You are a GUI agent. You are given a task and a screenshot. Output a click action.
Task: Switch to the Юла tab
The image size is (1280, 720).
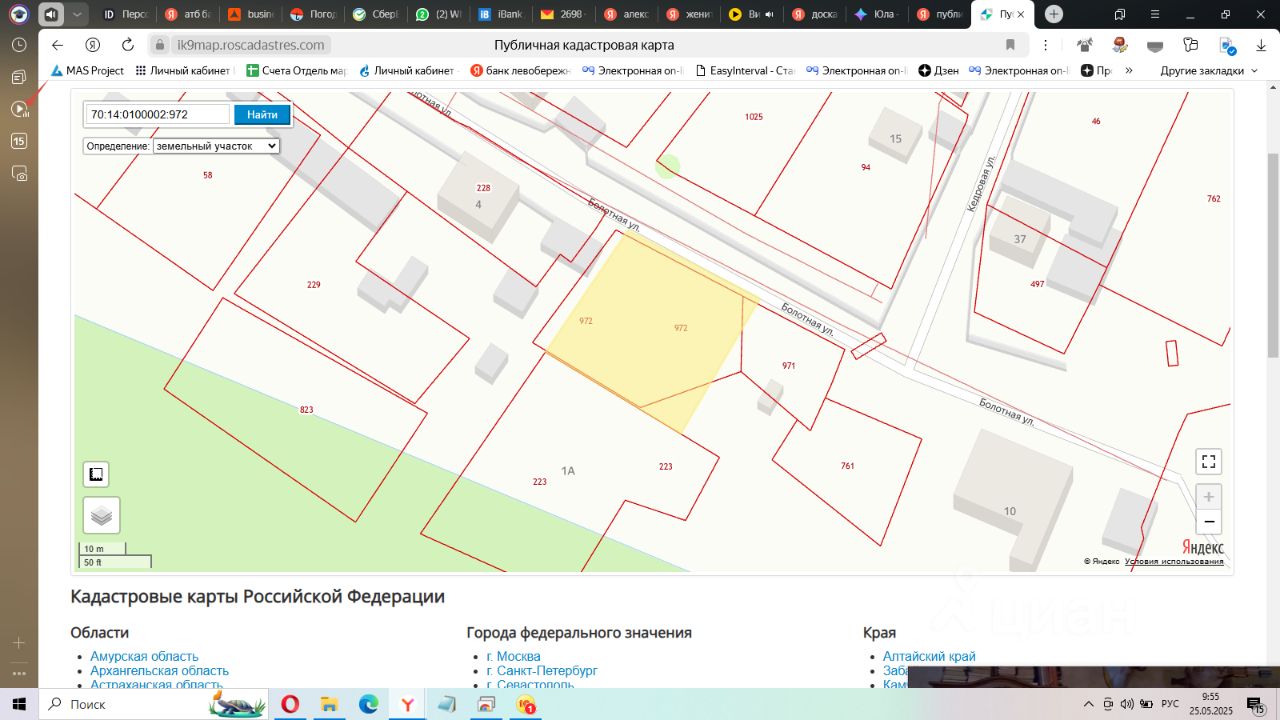coord(877,14)
